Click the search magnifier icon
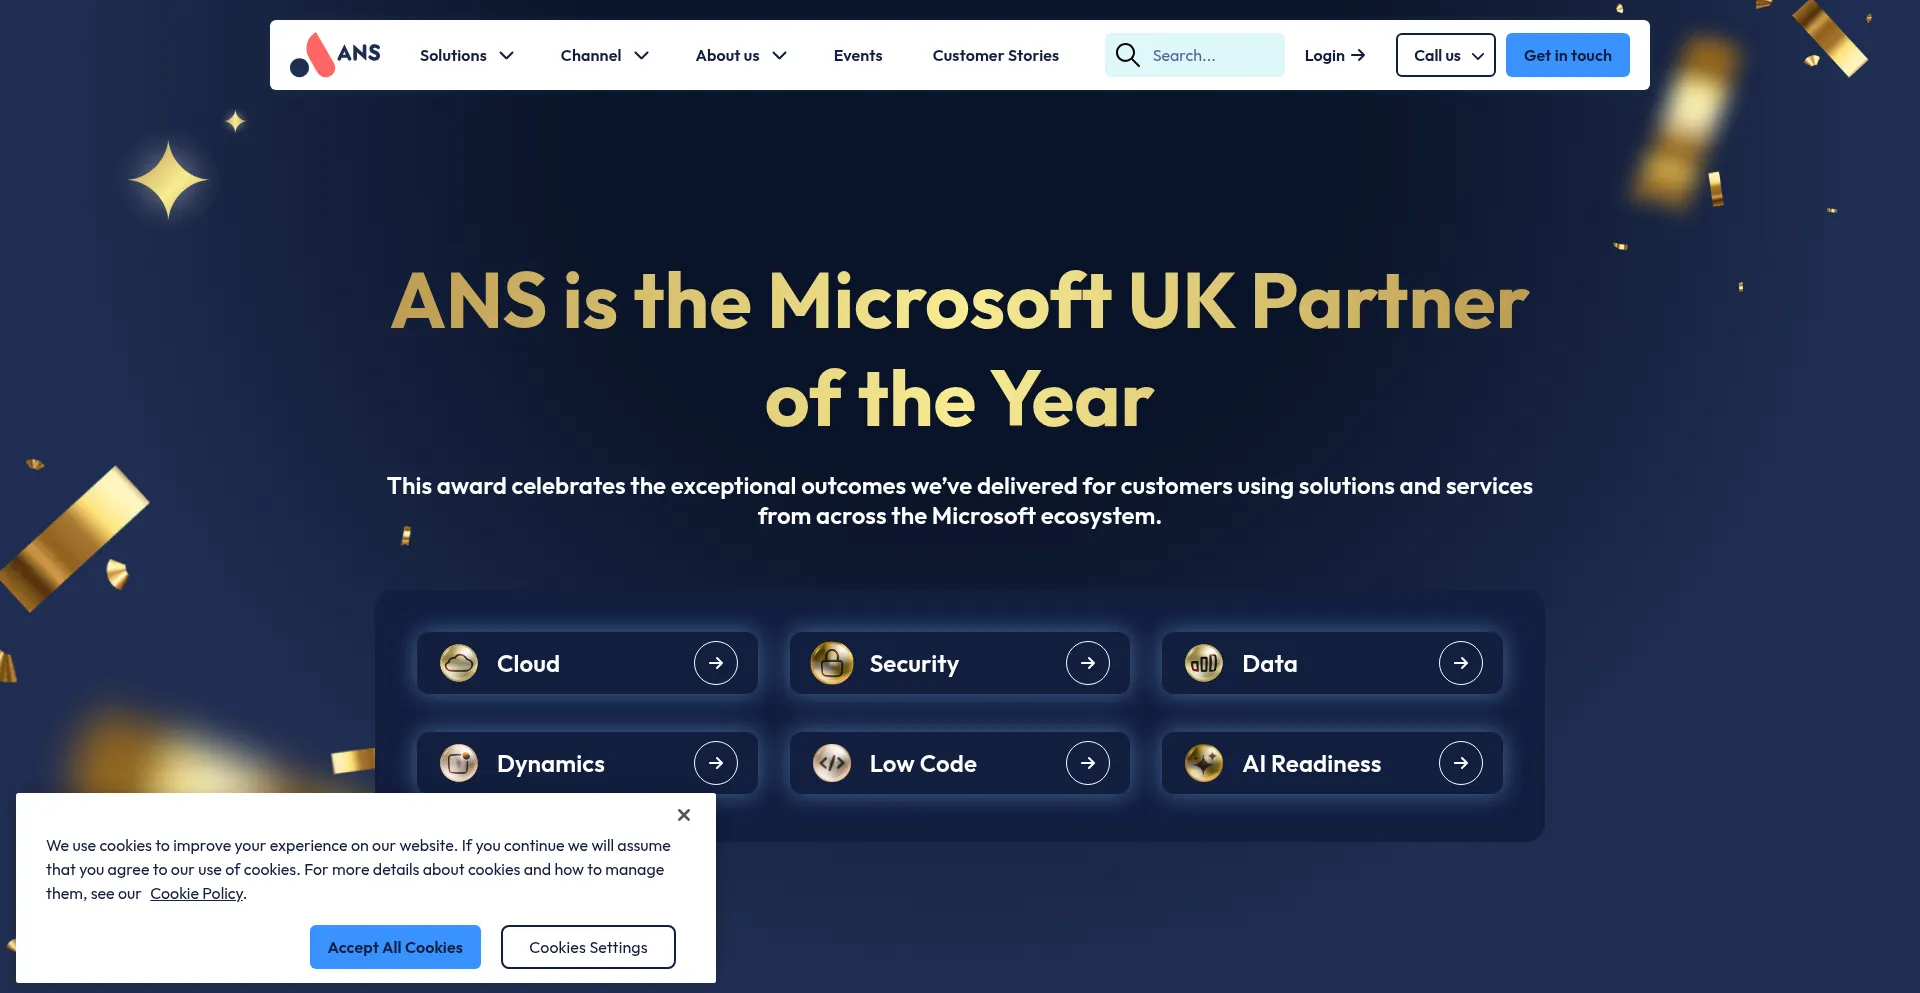This screenshot has height=993, width=1920. click(1127, 55)
